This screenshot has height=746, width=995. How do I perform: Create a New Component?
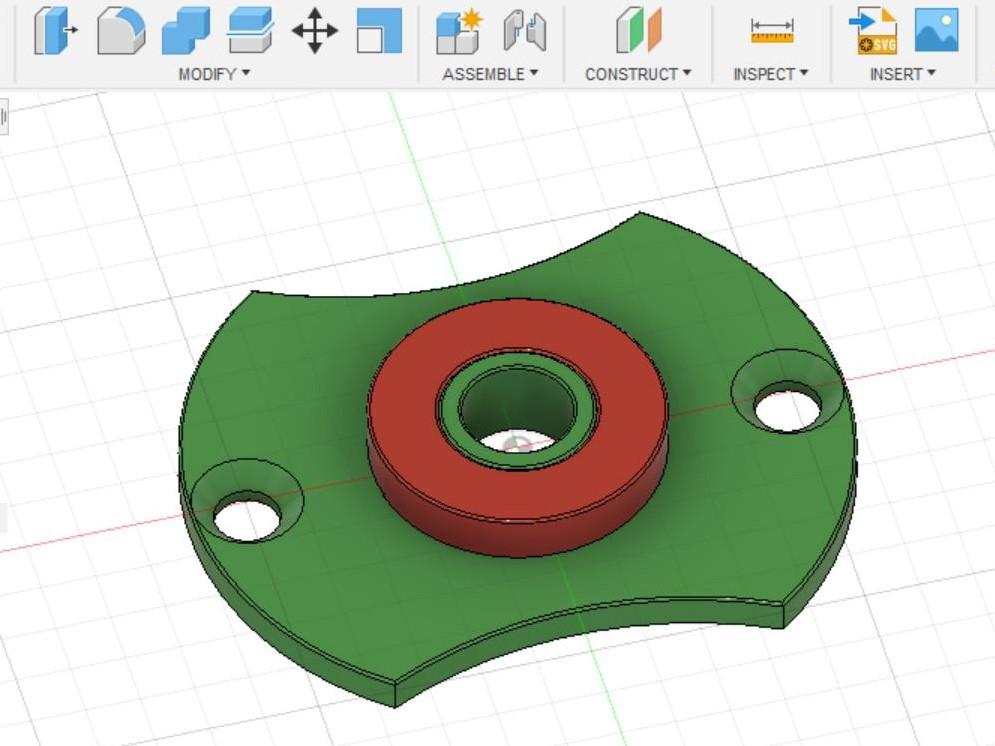point(460,31)
